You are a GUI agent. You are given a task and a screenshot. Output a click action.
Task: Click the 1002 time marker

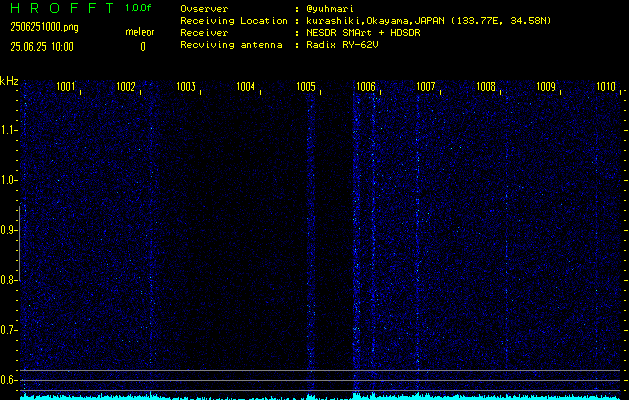coord(126,87)
